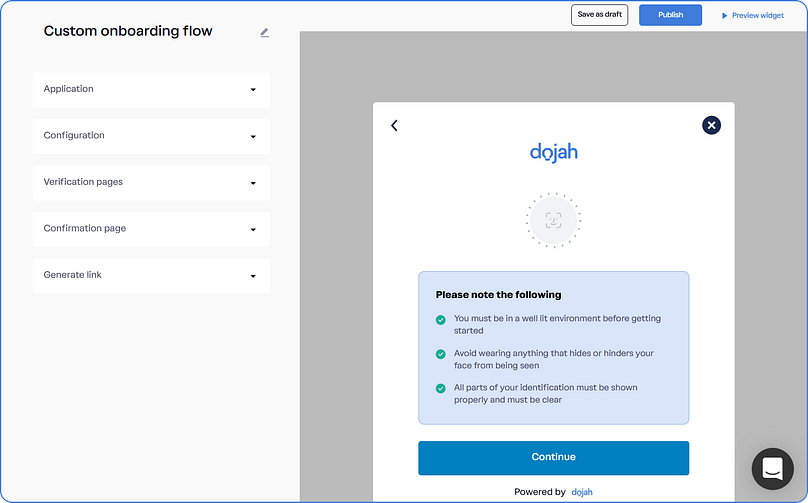Expand the Generate link arrow
The image size is (808, 503).
(253, 276)
